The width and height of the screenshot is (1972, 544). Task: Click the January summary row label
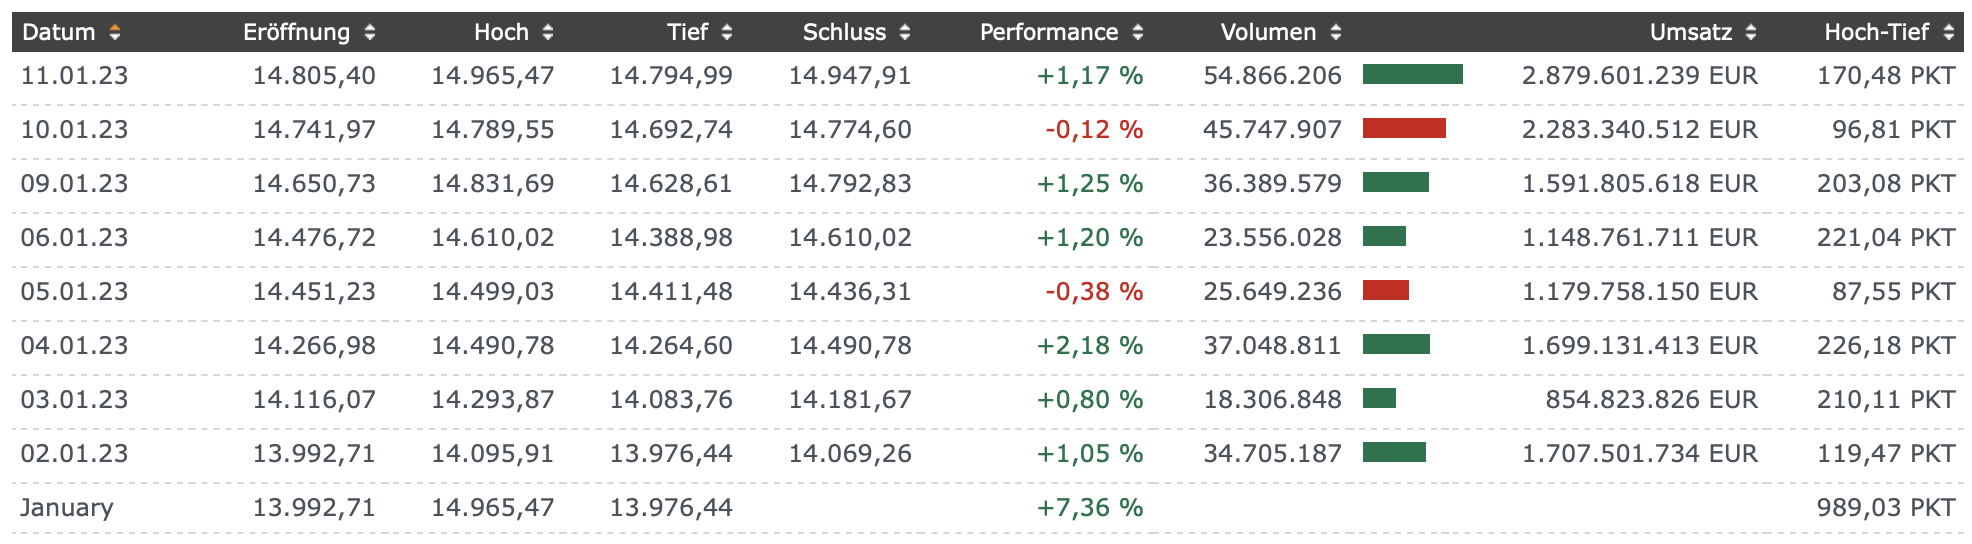point(67,508)
